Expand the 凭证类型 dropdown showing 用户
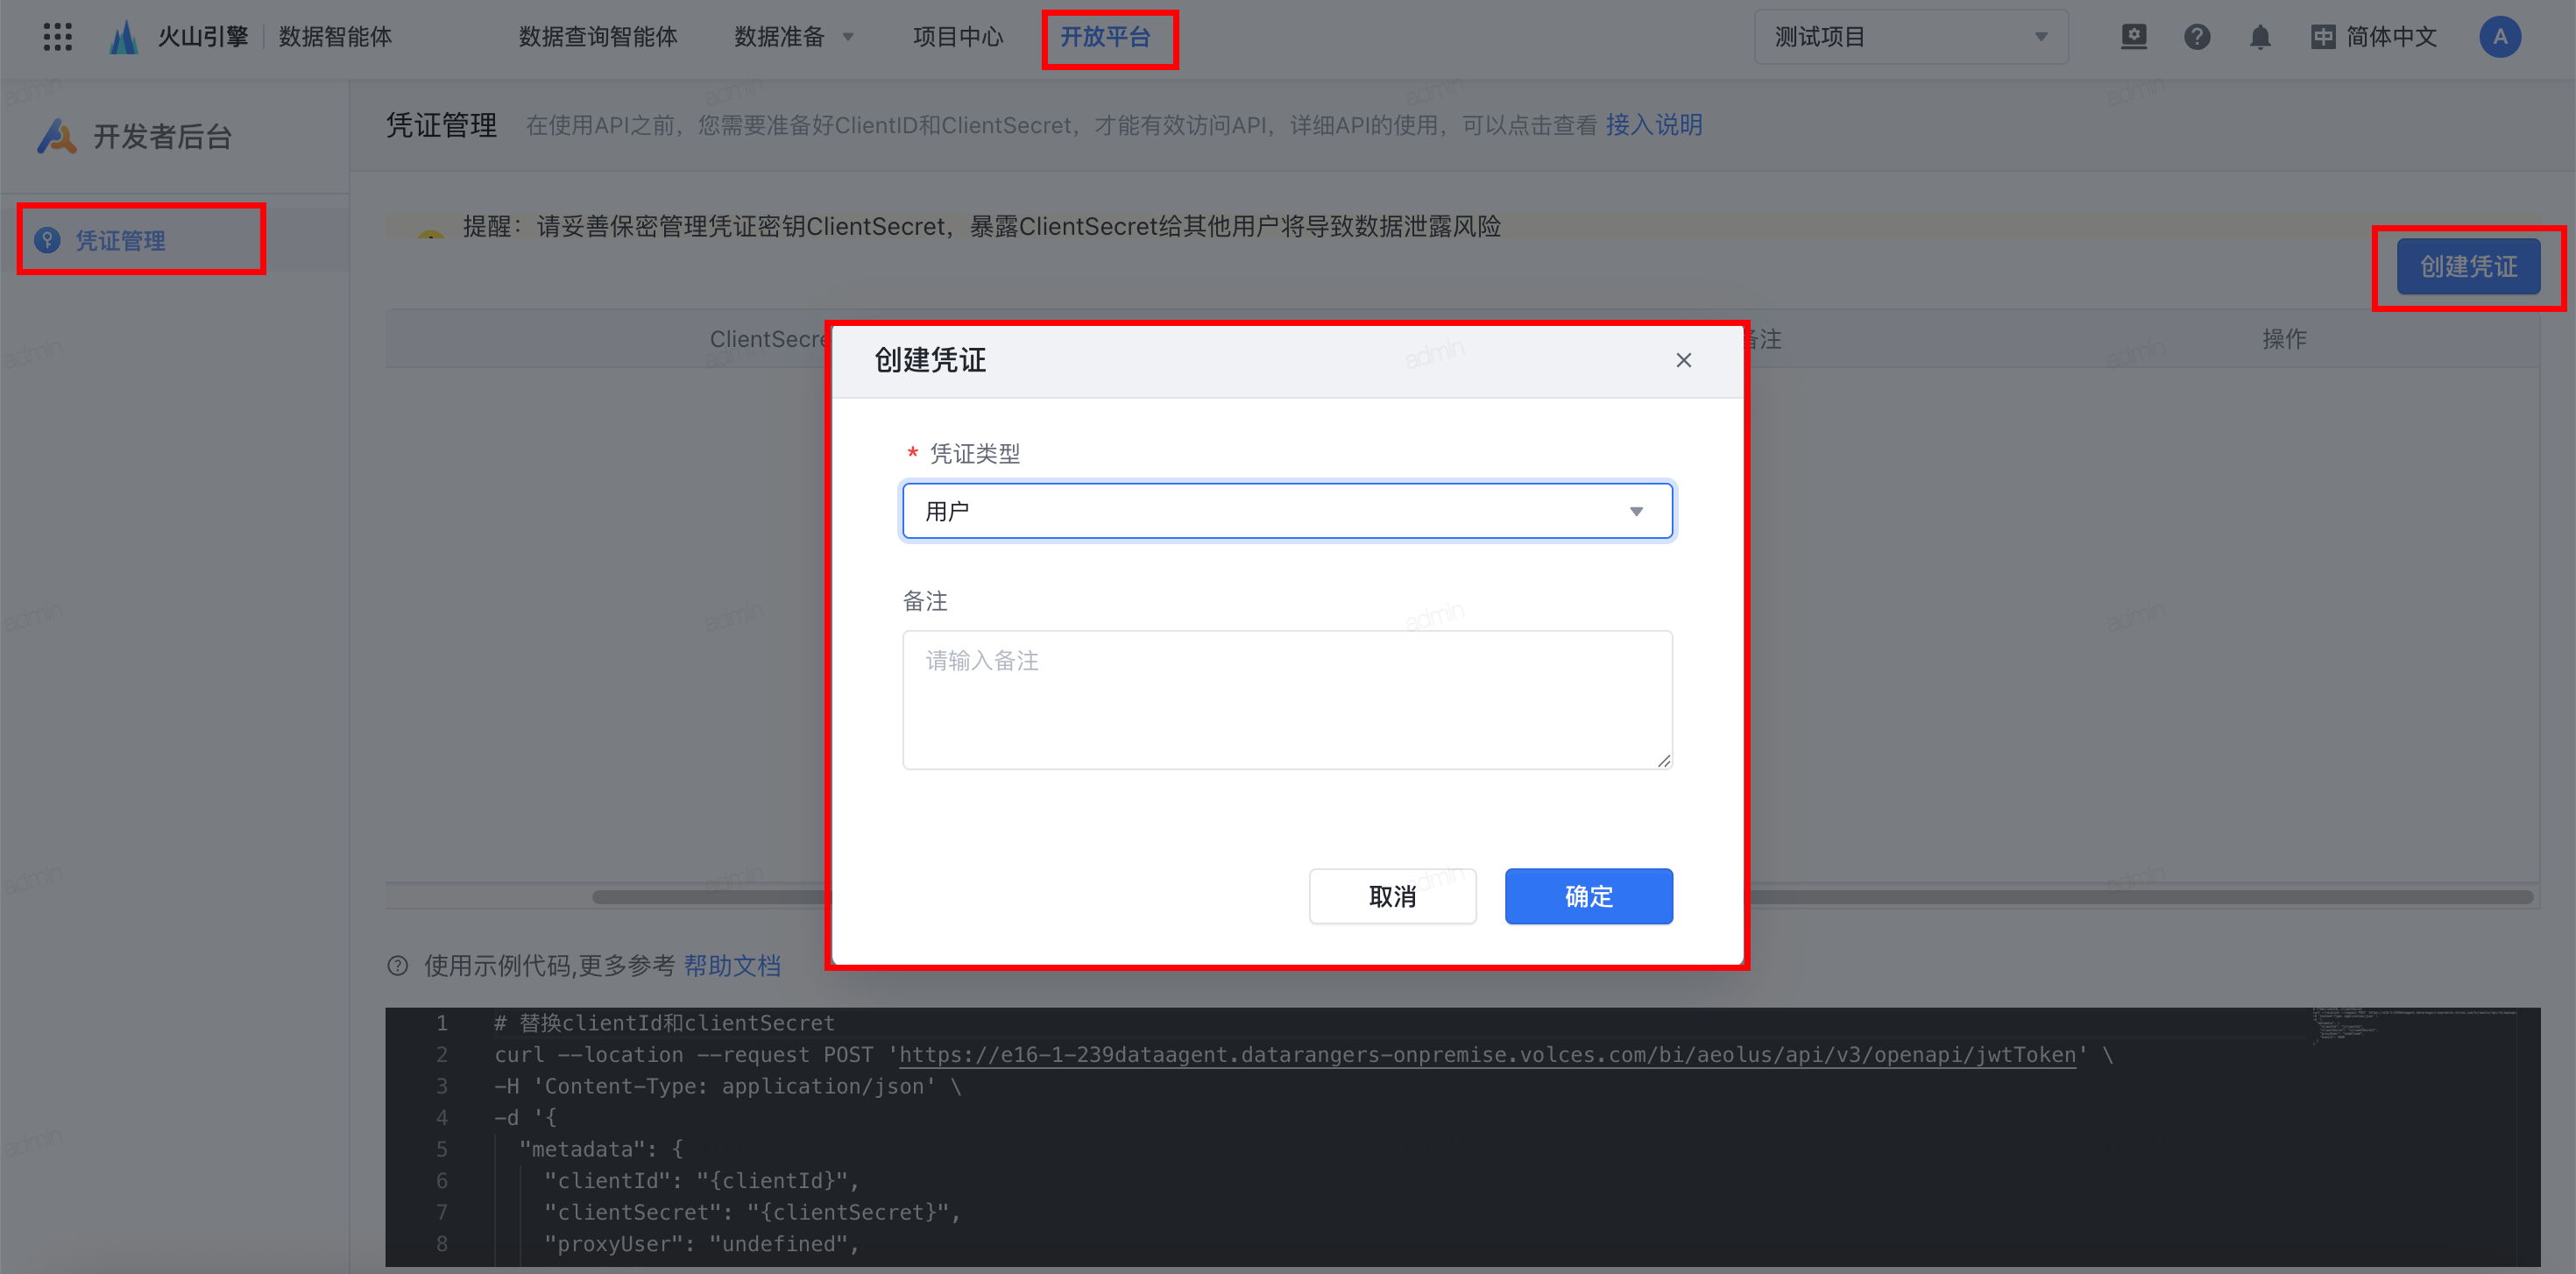The image size is (2576, 1274). pyautogui.click(x=1286, y=511)
